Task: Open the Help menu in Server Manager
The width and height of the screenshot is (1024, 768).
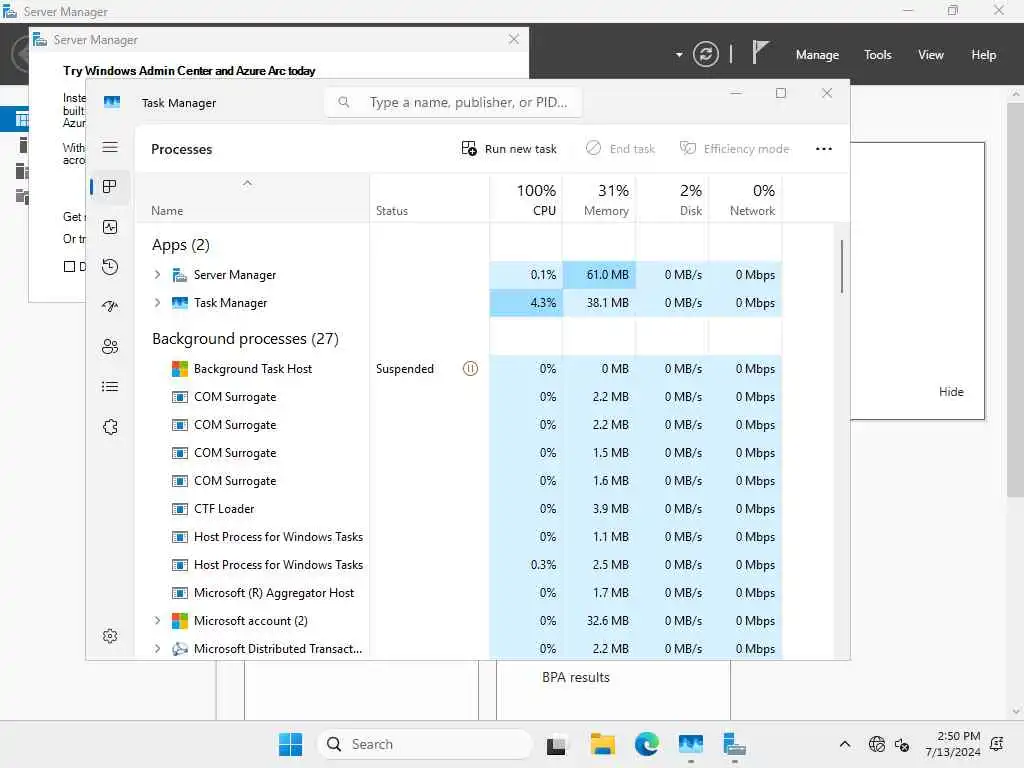Action: (984, 55)
